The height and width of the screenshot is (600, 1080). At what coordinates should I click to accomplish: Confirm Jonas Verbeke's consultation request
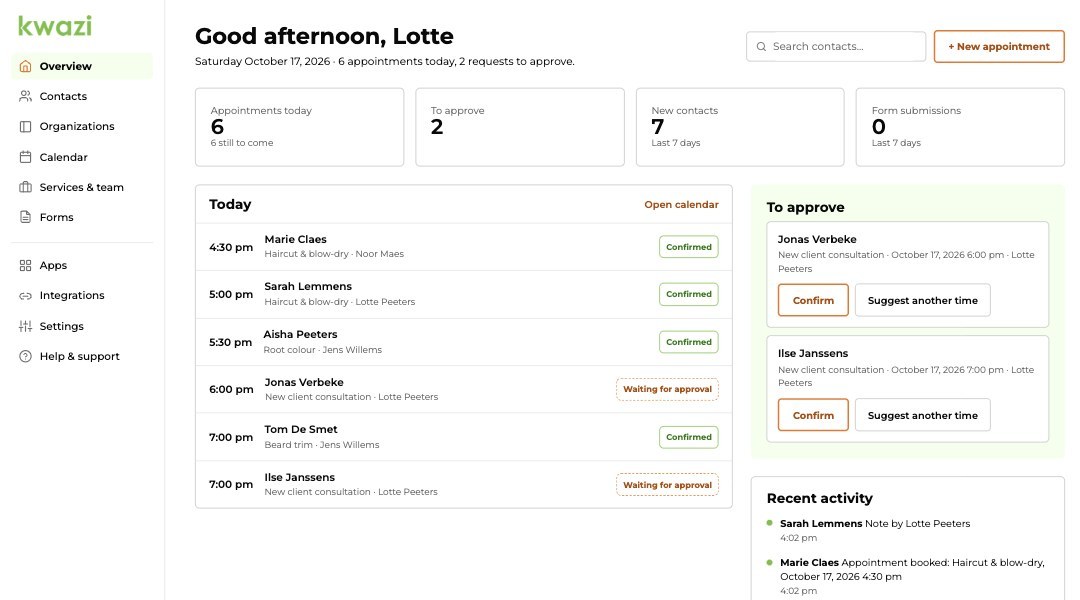[813, 300]
